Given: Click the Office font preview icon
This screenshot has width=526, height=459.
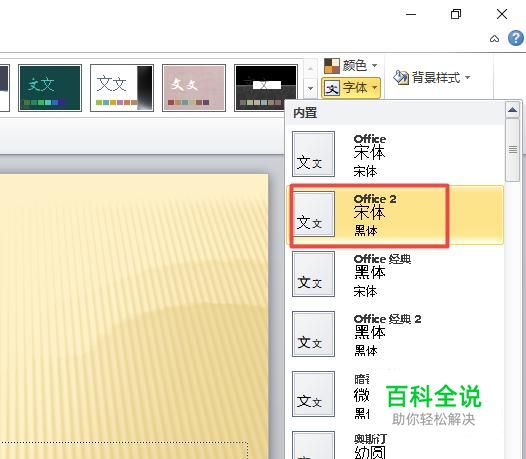Looking at the screenshot, I should tap(313, 154).
